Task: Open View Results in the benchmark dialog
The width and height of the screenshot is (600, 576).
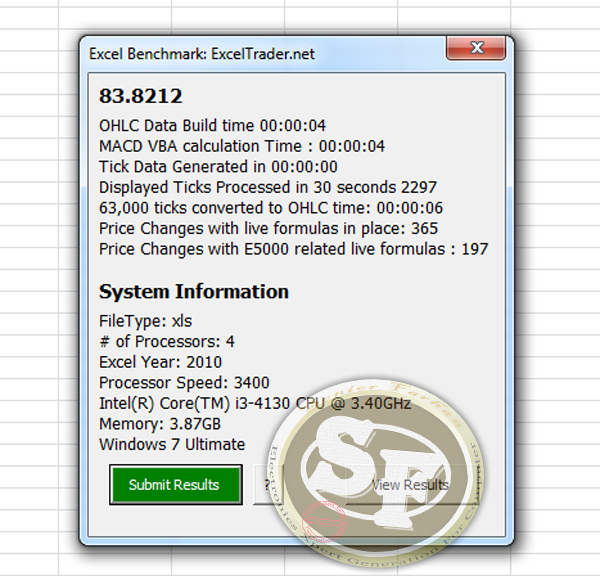Action: point(410,485)
